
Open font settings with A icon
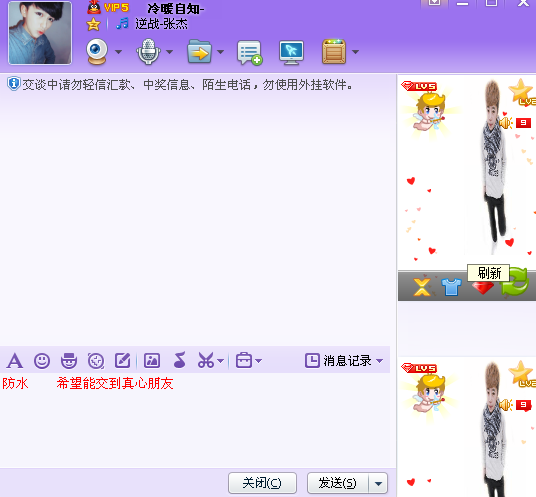coord(15,361)
